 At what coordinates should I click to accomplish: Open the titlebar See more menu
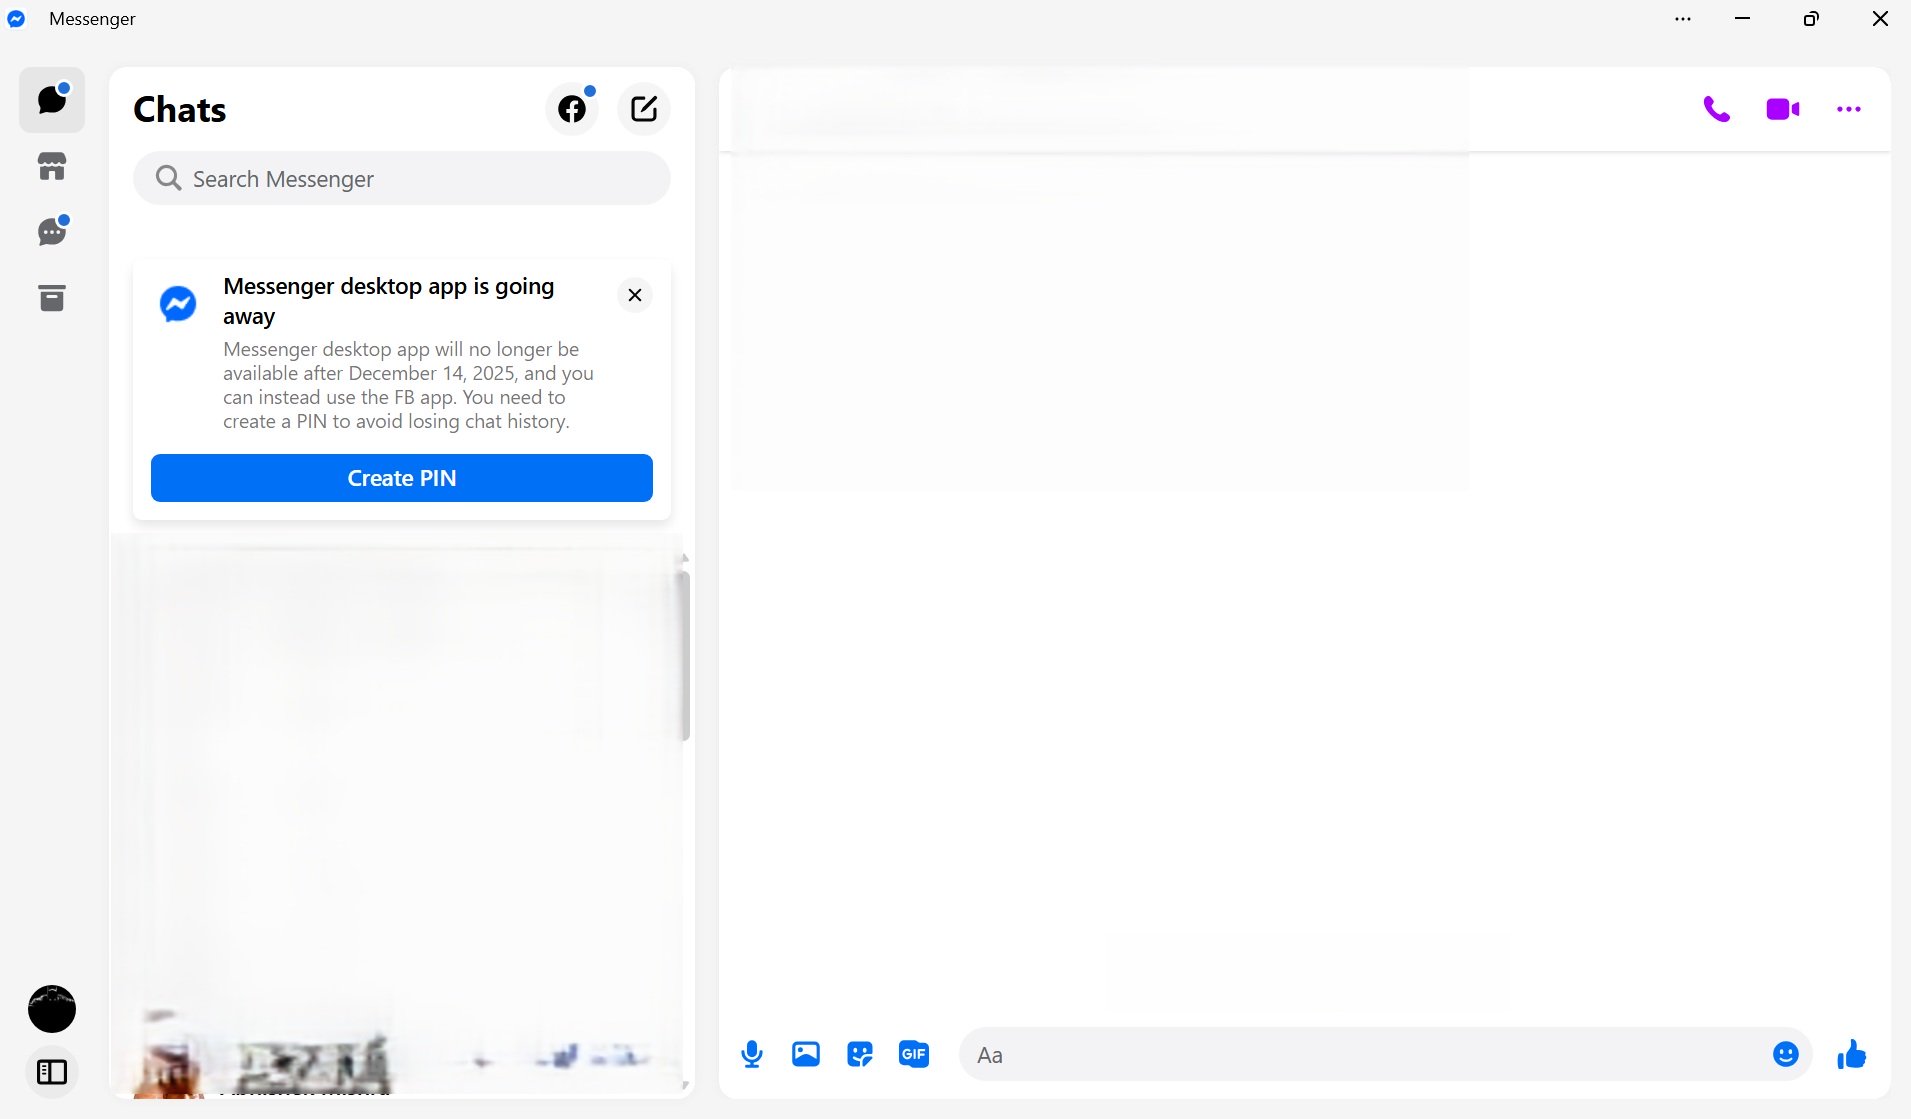coord(1682,19)
